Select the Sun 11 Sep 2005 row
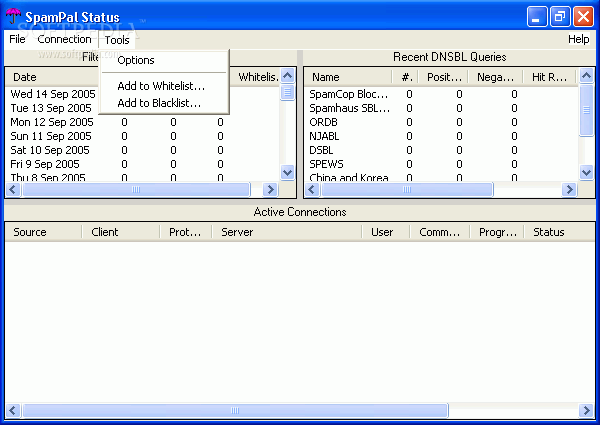The width and height of the screenshot is (600, 425). tap(143, 136)
